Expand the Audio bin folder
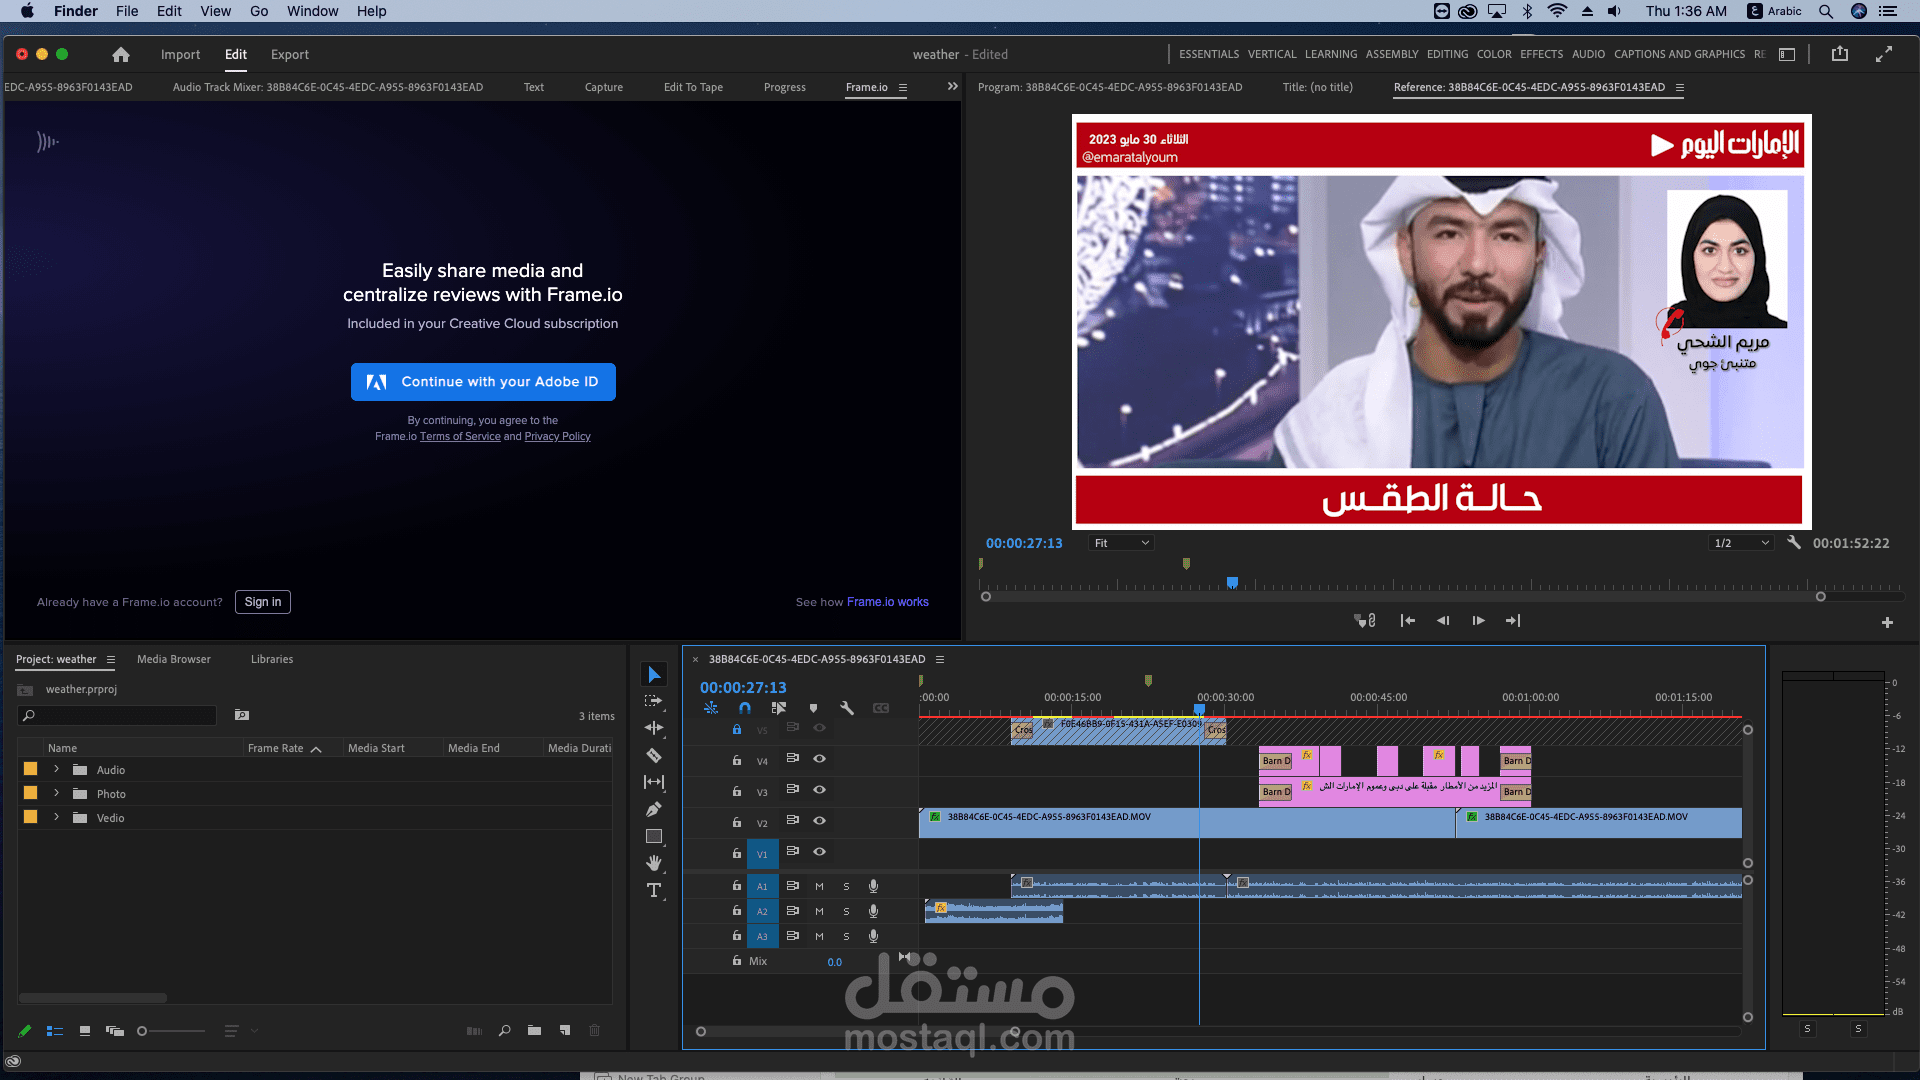Viewport: 1920px width, 1080px height. click(x=57, y=769)
